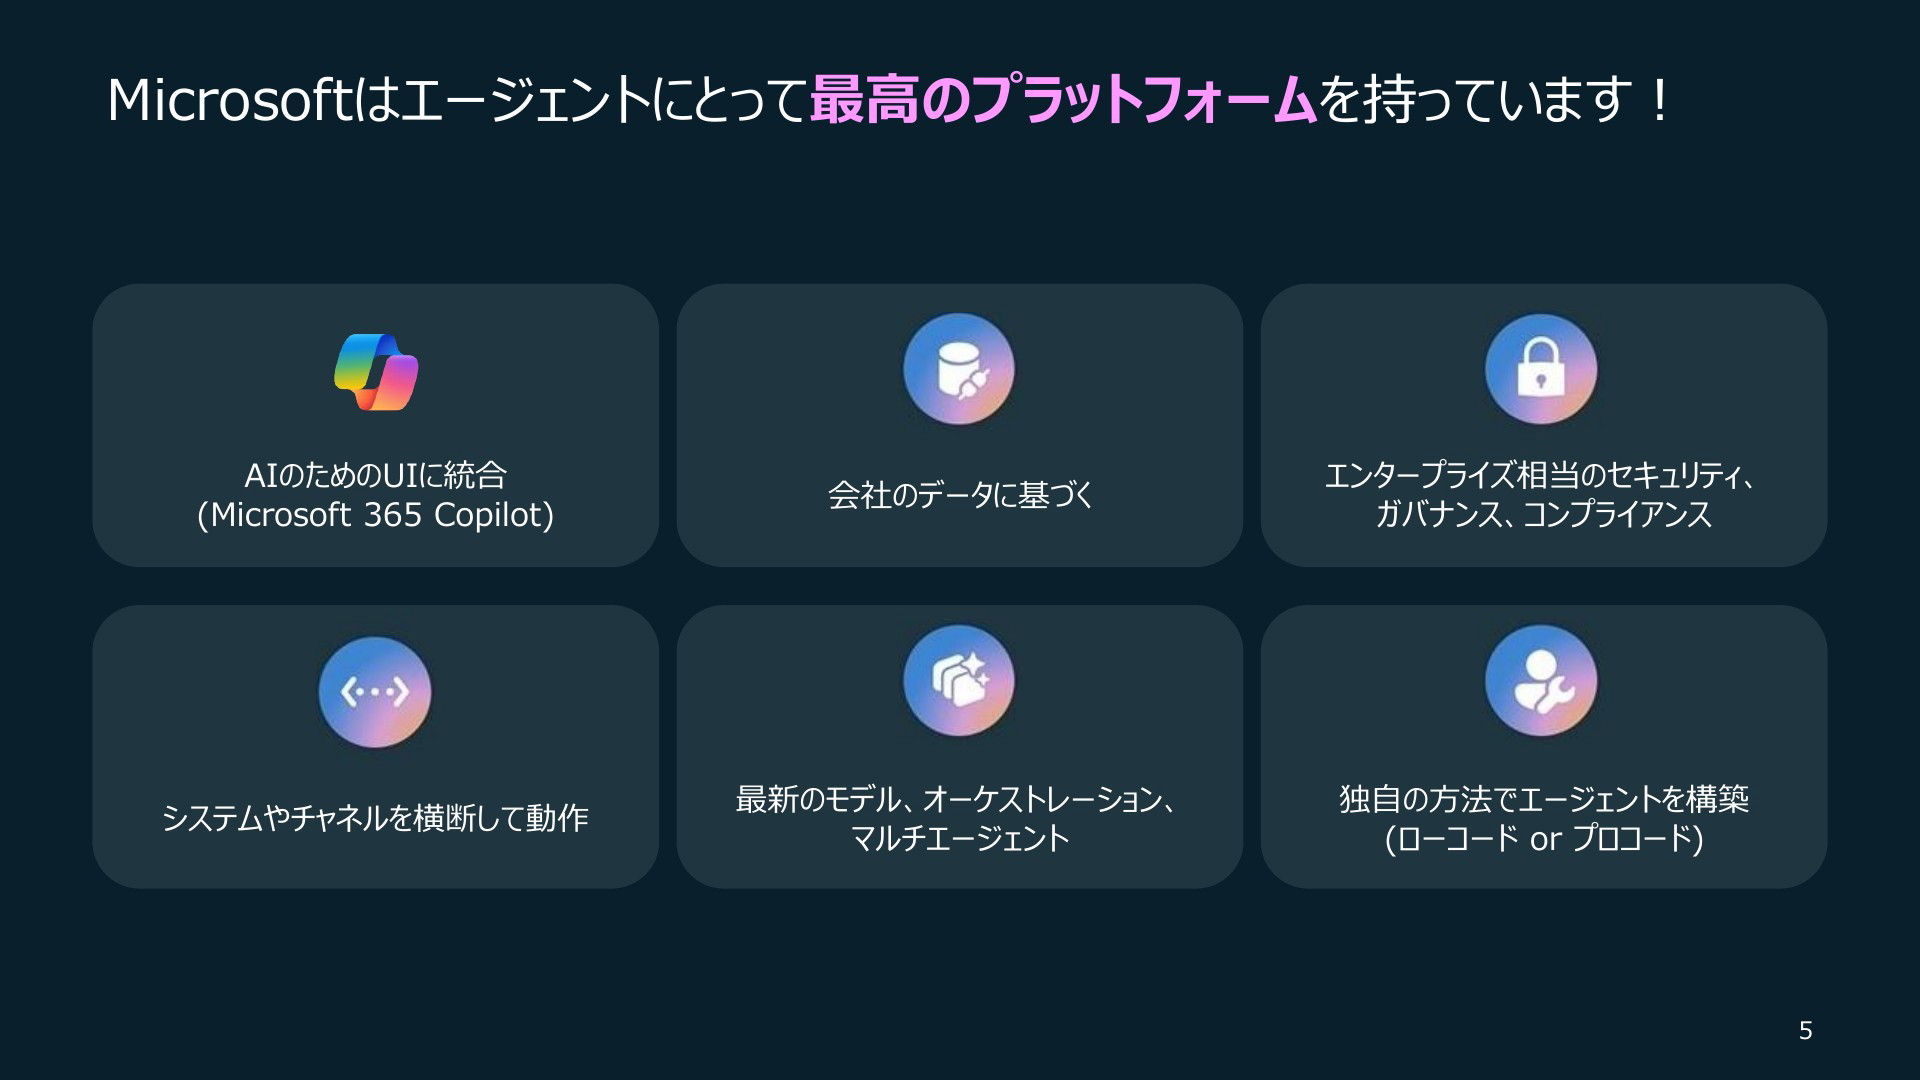Click the 会社のデータに基づく text
Viewport: 1920px width, 1080px height.
pyautogui.click(x=960, y=495)
